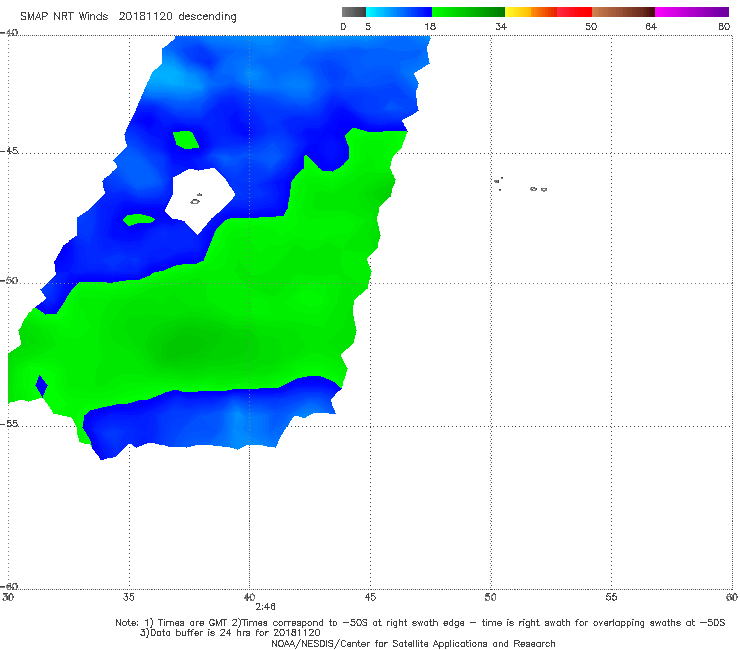Click the '55' longitude label on bottom axis

pos(611,597)
